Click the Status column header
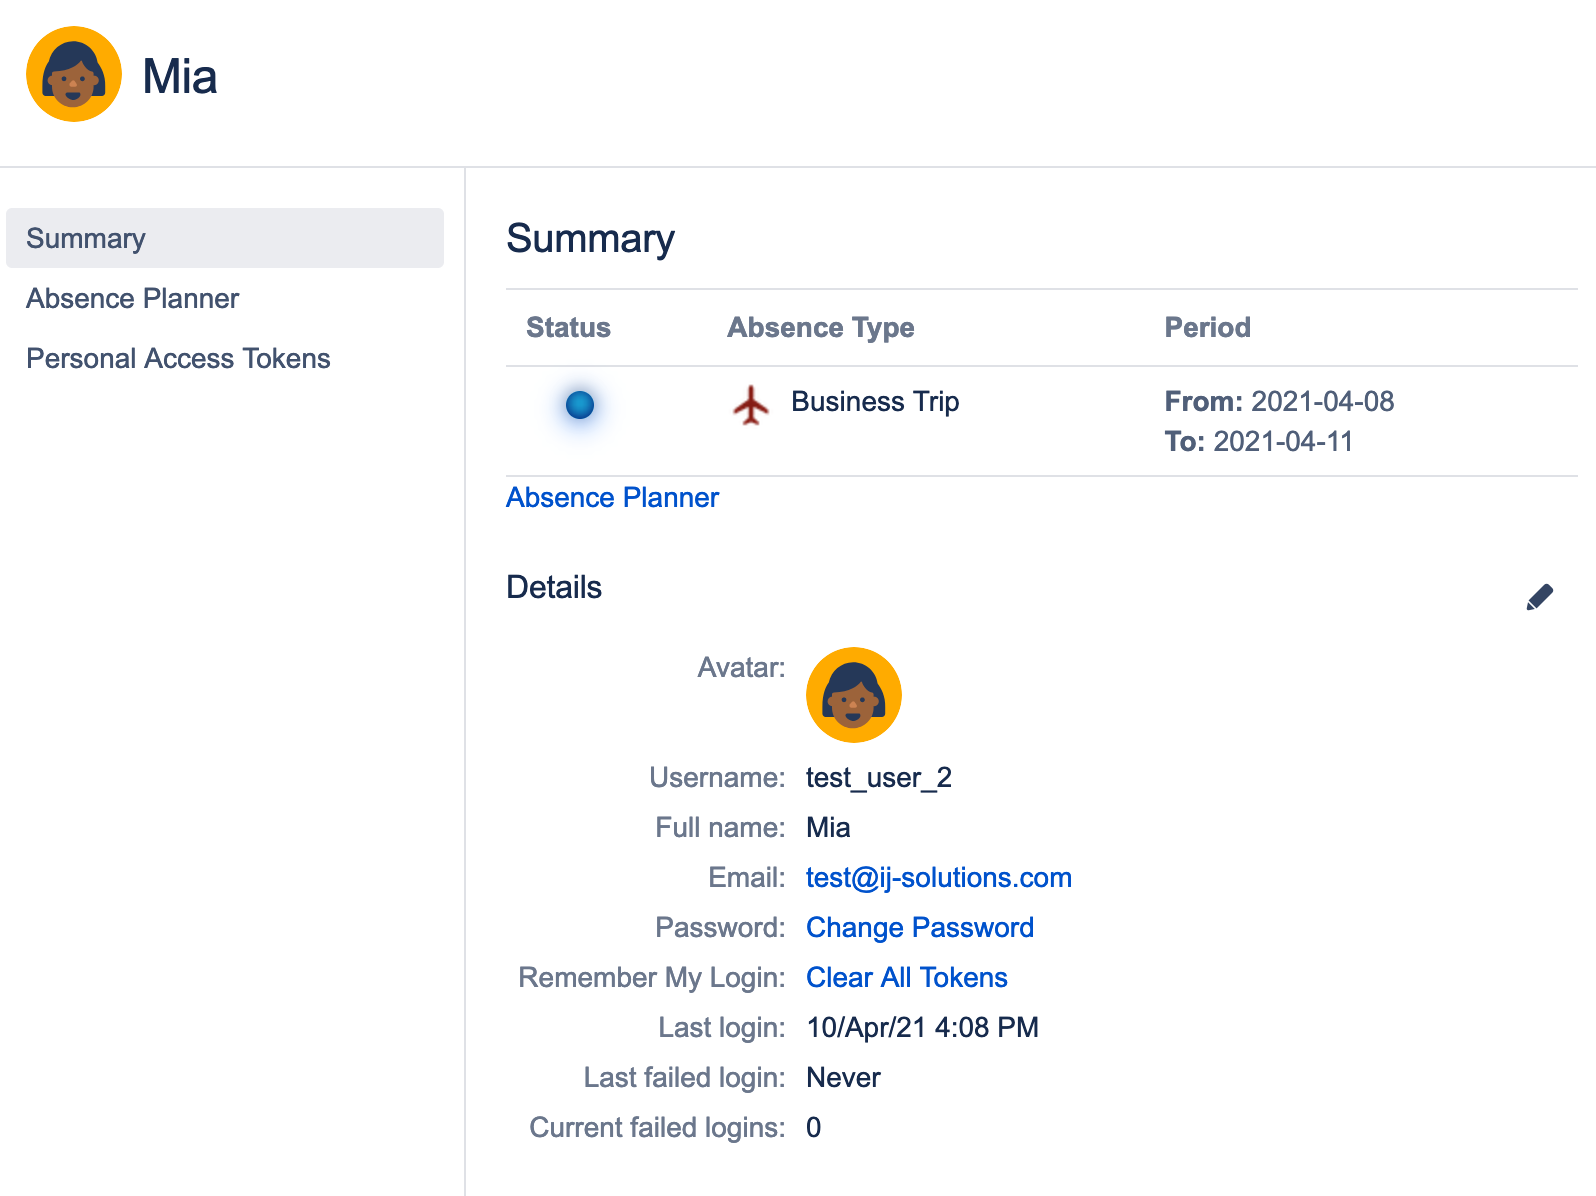 click(568, 327)
